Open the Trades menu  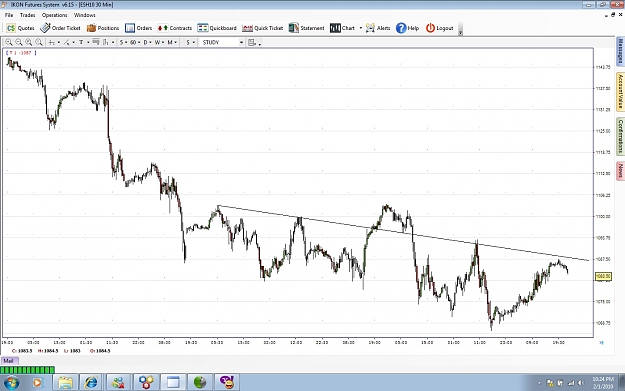(x=28, y=15)
